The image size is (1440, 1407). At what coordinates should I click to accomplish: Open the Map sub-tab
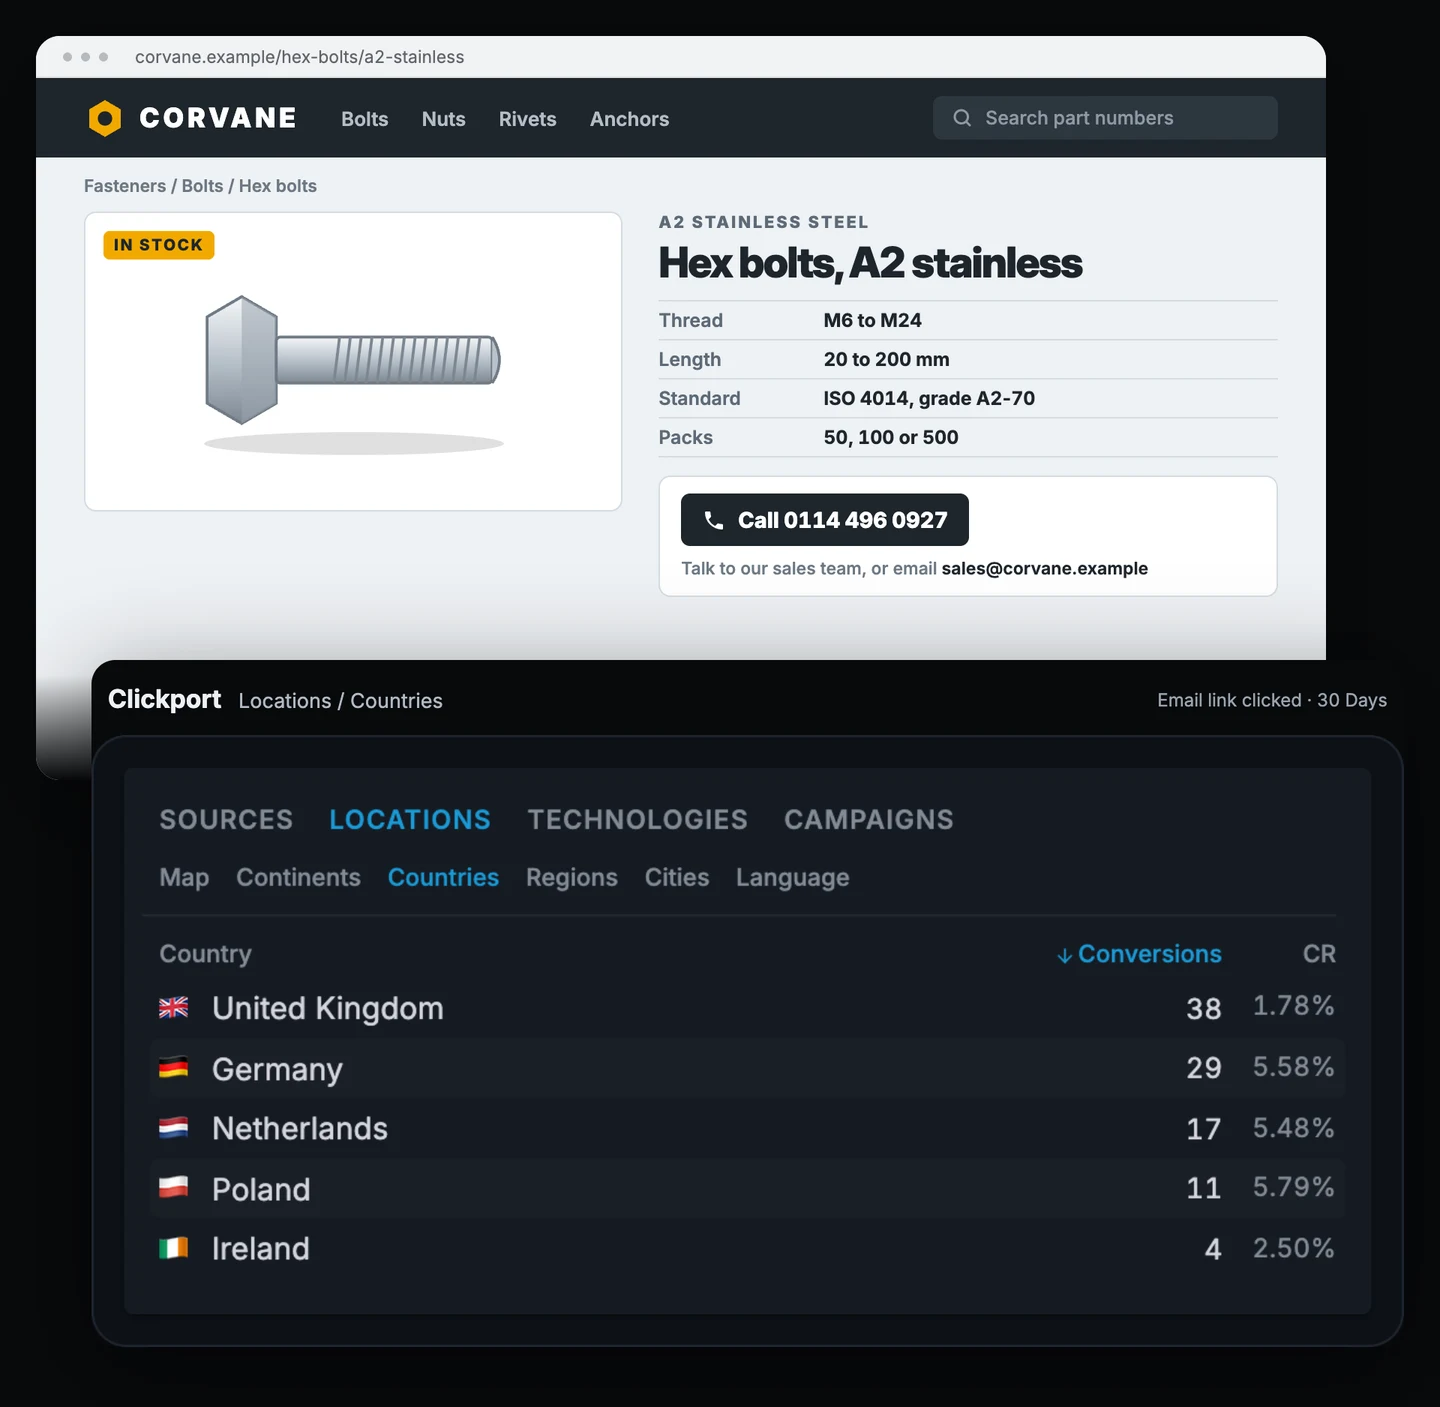pos(184,877)
